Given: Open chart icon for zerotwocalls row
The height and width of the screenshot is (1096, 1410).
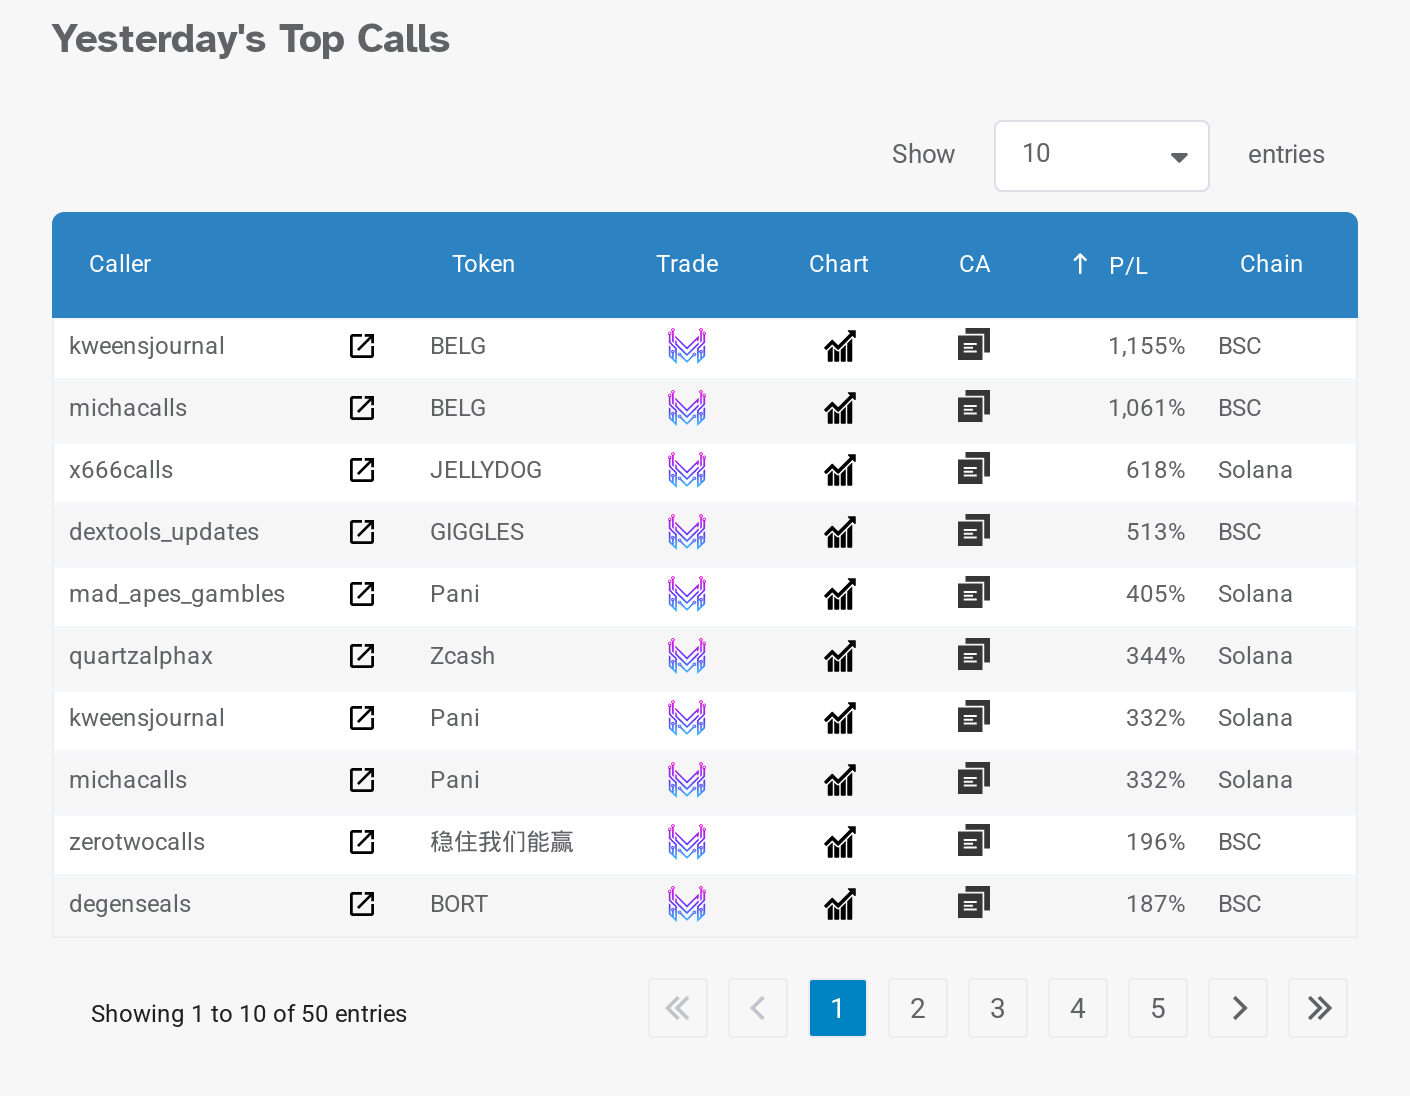Looking at the screenshot, I should 840,842.
